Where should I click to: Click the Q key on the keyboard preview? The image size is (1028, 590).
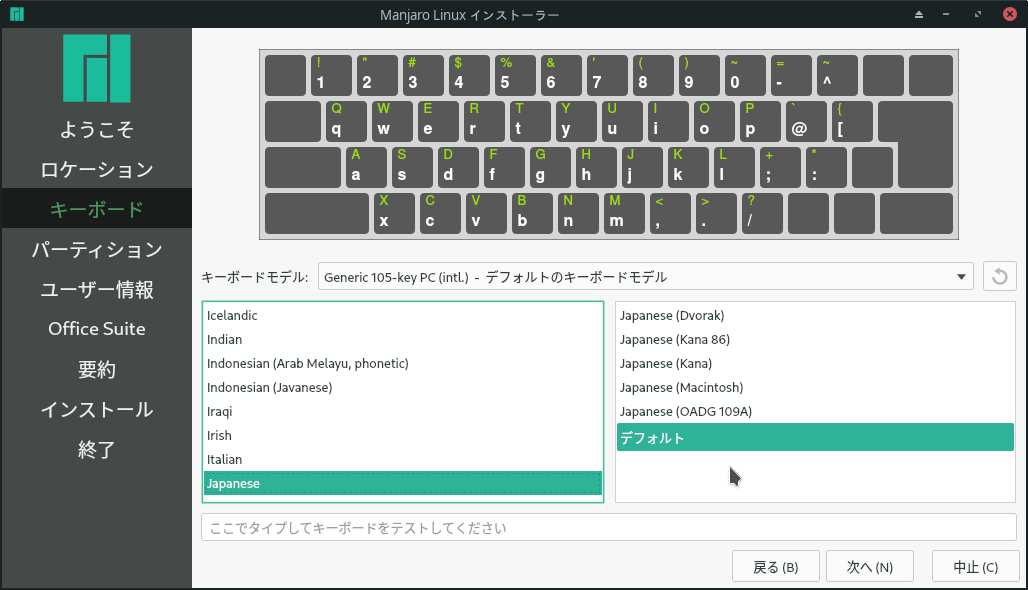click(x=346, y=121)
